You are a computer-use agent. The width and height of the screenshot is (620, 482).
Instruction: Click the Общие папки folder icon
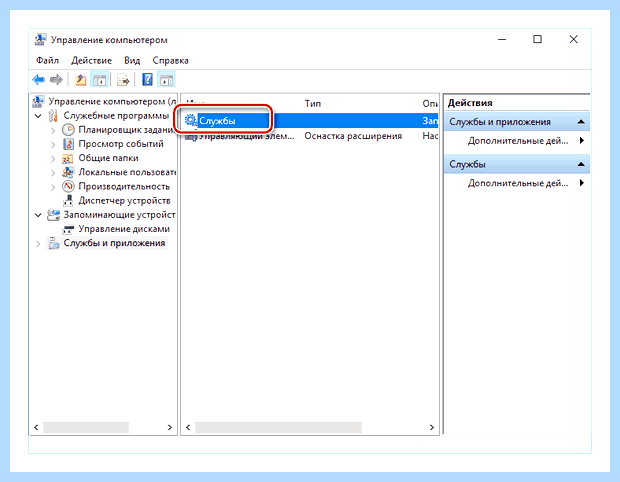(x=68, y=158)
